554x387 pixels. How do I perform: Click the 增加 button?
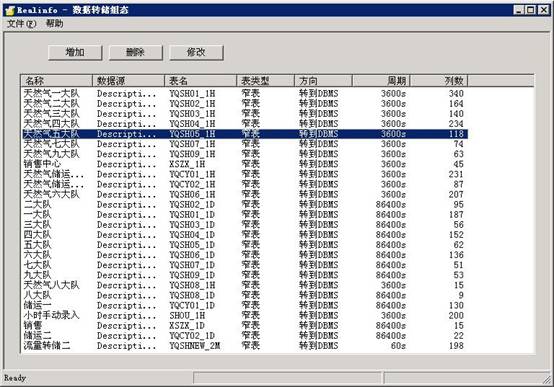pyautogui.click(x=75, y=52)
